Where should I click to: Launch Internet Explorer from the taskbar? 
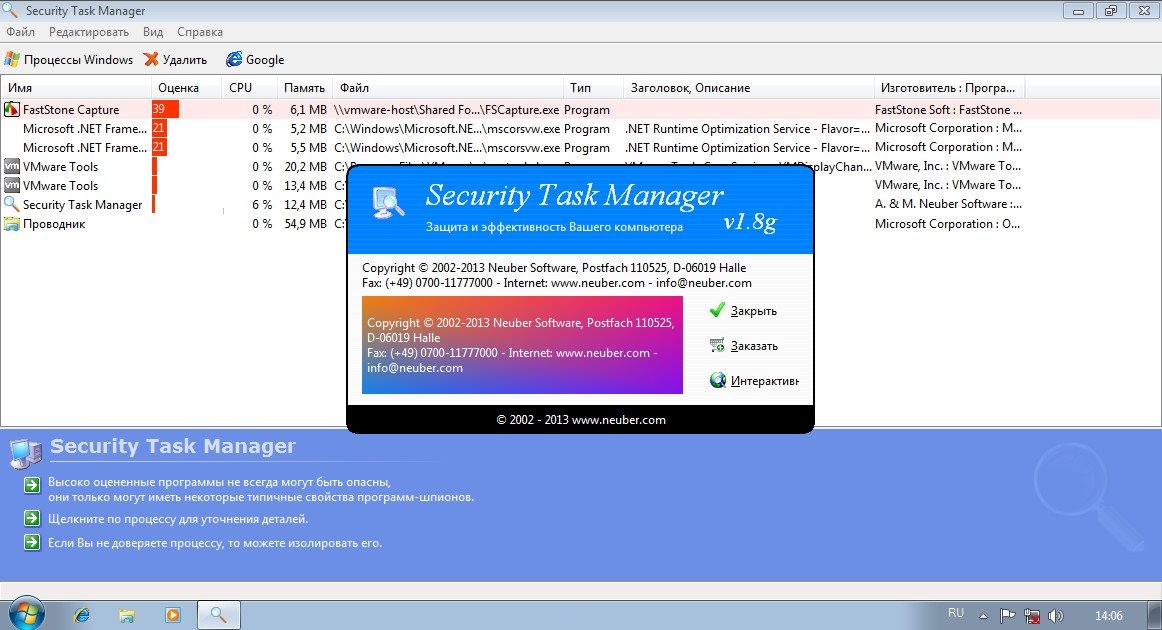82,615
